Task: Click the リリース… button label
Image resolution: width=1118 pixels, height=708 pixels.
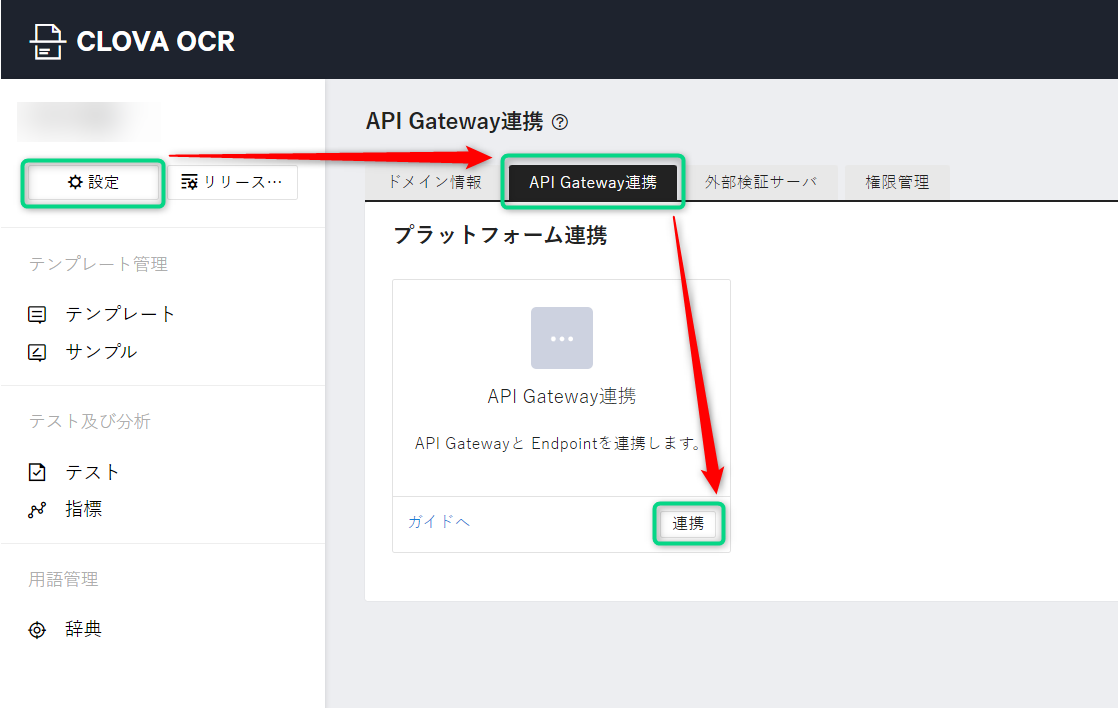Action: 243,182
